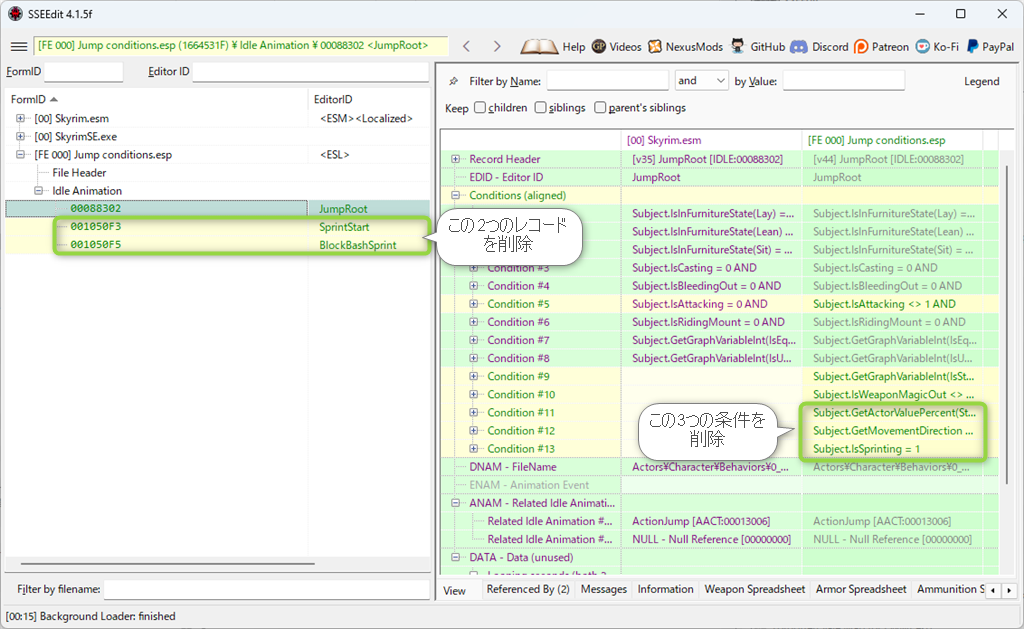Viewport: 1024px width, 629px height.
Task: Switch to the Referenced By (2) tab
Action: click(528, 589)
